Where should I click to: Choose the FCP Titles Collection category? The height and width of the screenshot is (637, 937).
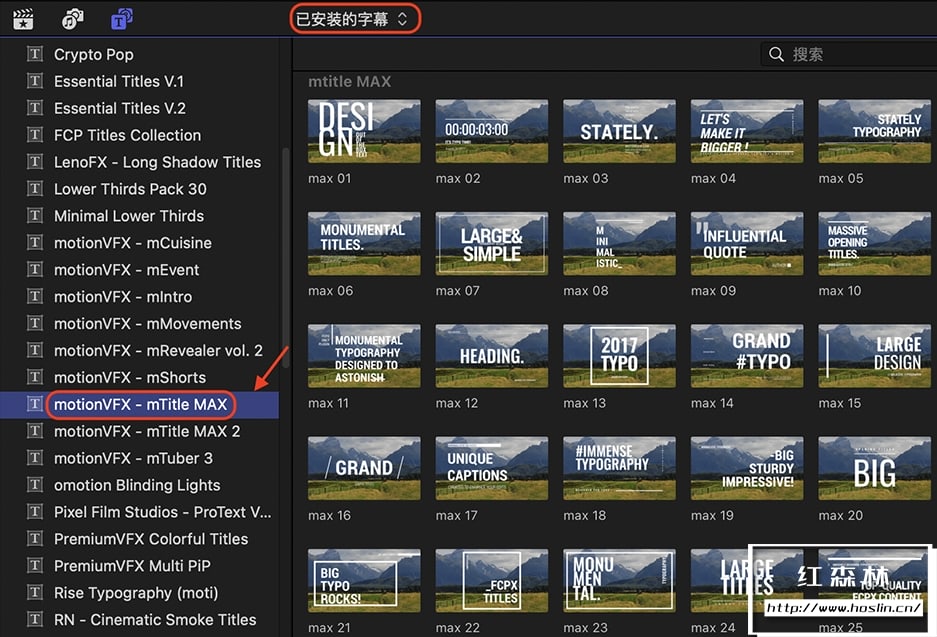[139, 135]
